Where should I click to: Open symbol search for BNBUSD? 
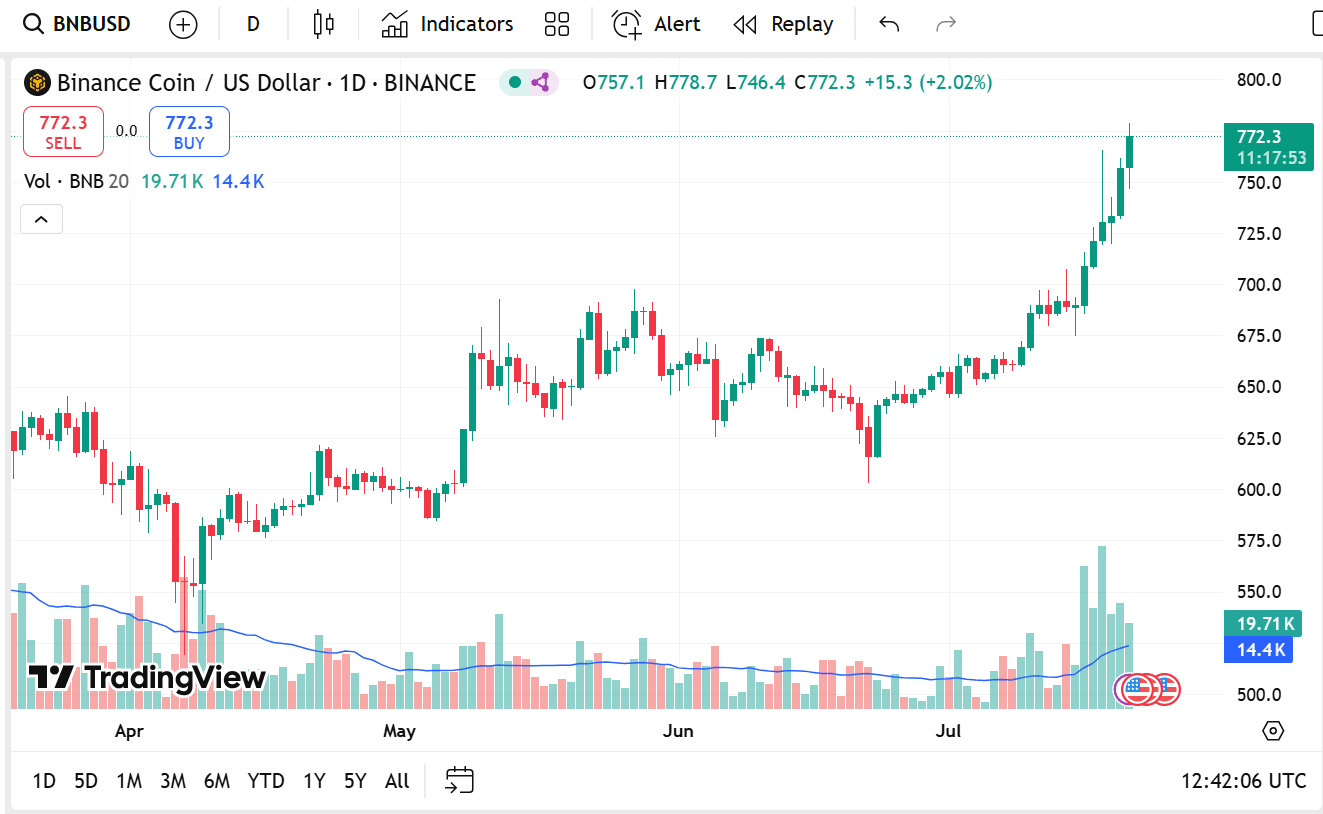pos(77,24)
